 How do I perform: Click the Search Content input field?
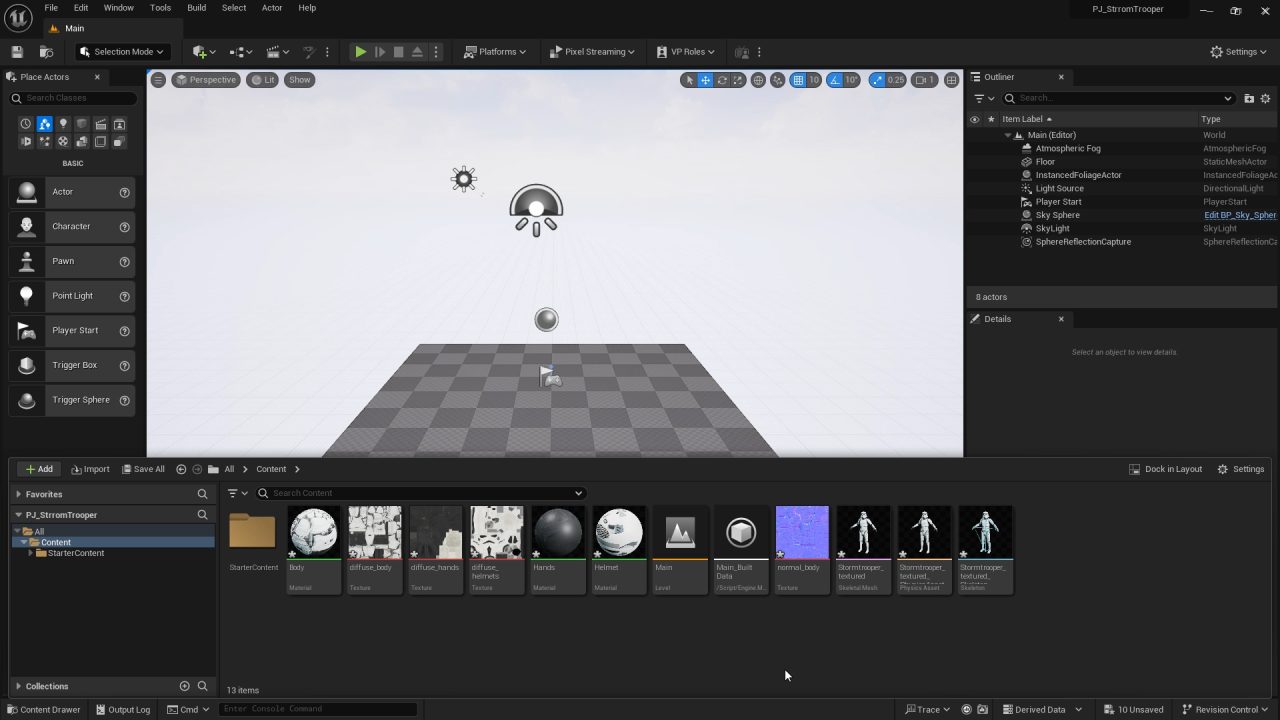(420, 493)
